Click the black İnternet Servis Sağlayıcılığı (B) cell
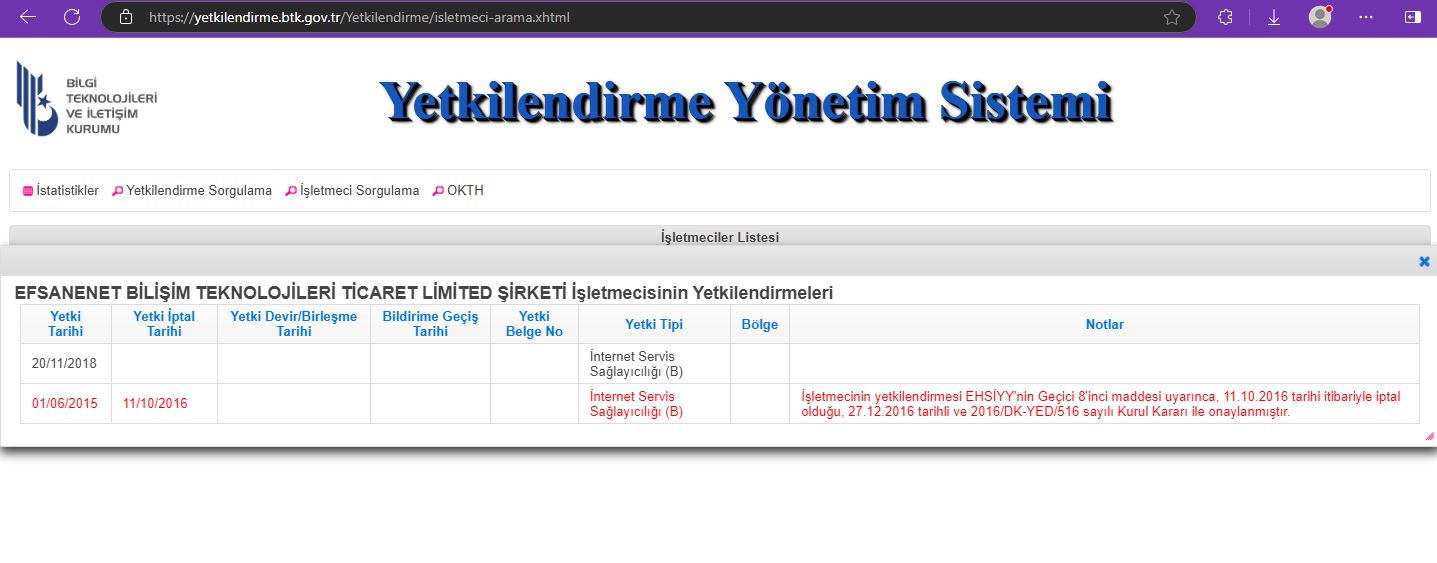The height and width of the screenshot is (563, 1437). (x=654, y=364)
